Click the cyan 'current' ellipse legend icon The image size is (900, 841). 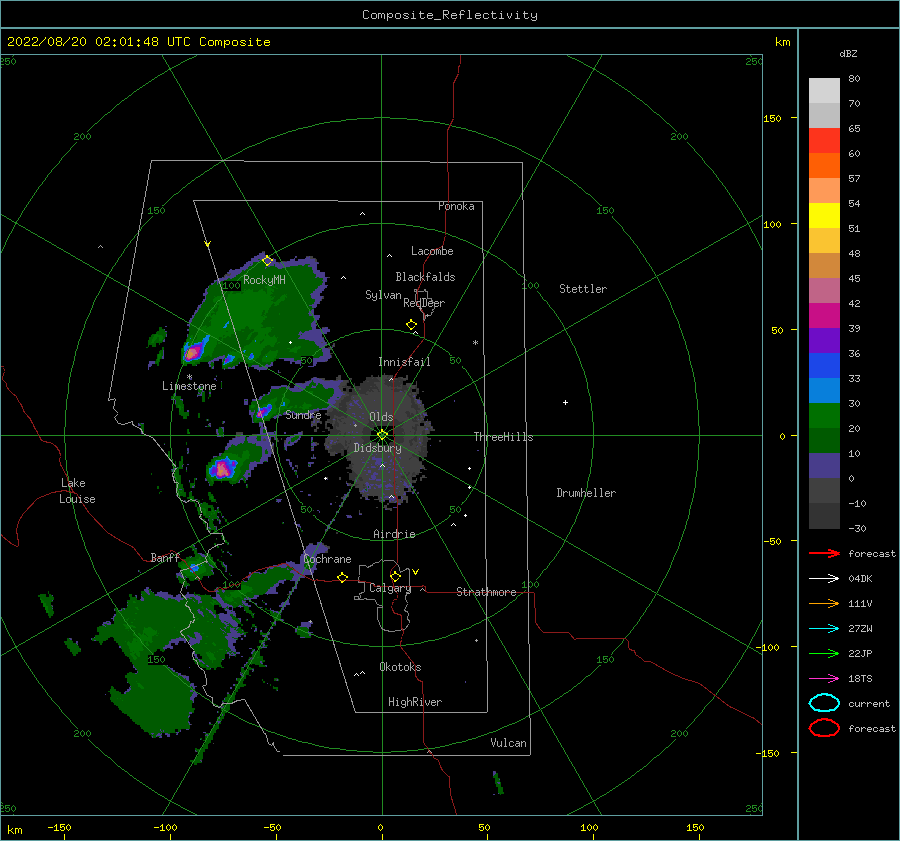[x=824, y=703]
